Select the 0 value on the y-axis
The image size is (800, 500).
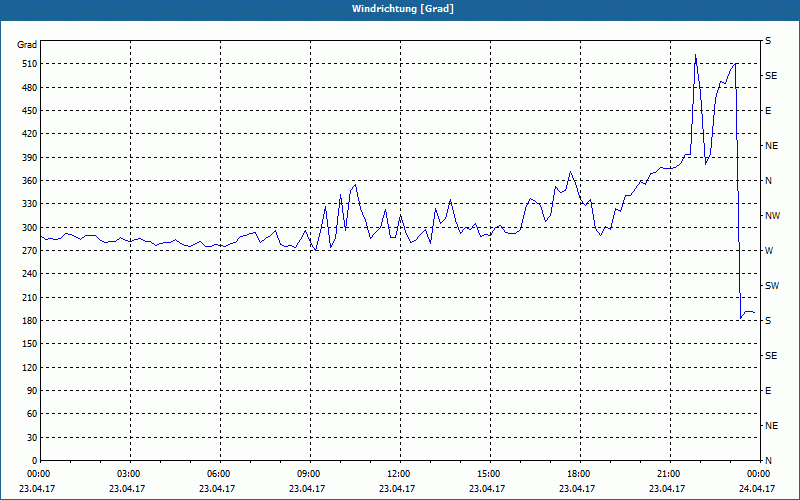[34, 461]
